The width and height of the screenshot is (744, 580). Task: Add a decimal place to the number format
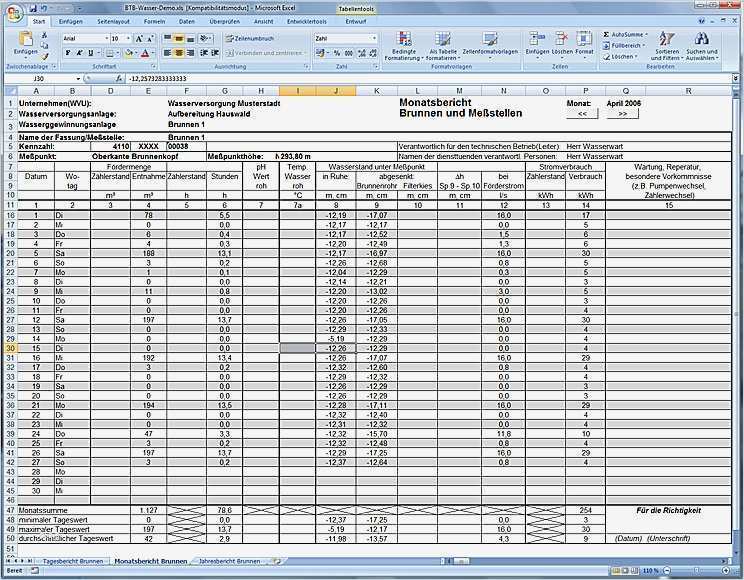point(362,53)
